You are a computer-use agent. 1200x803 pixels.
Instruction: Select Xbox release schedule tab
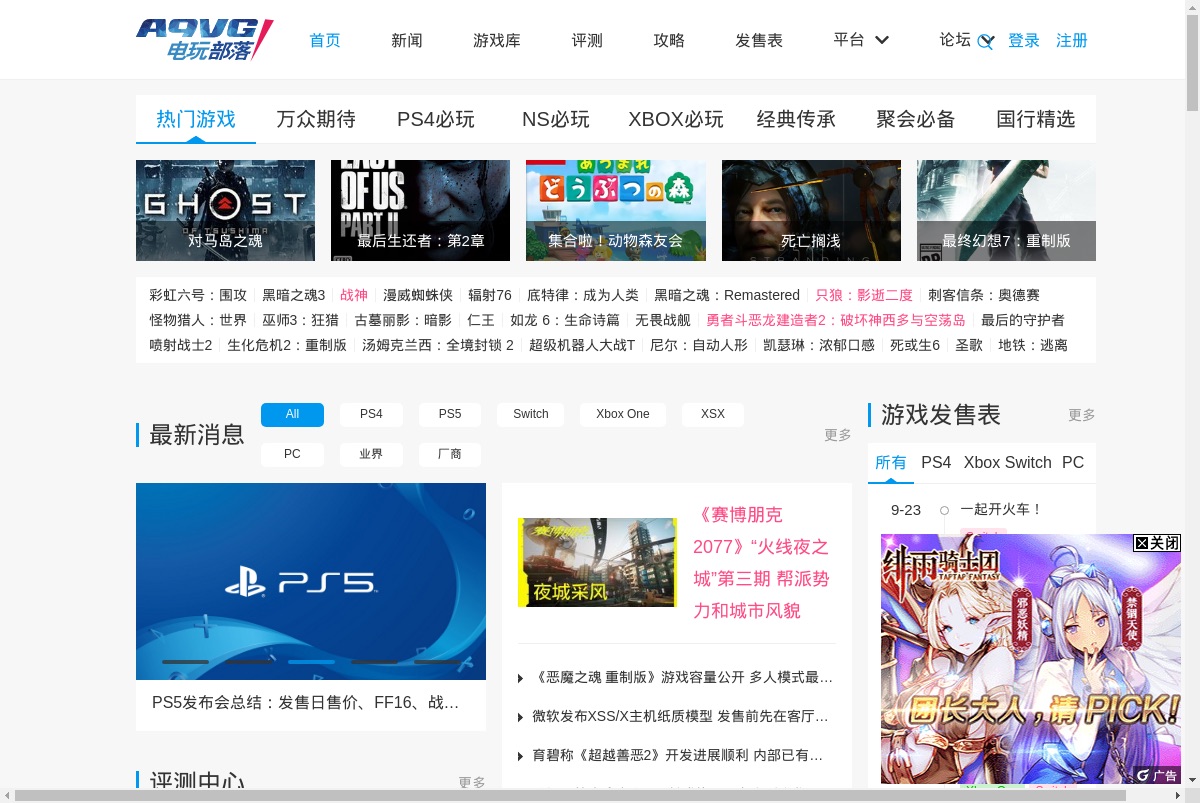pos(982,462)
